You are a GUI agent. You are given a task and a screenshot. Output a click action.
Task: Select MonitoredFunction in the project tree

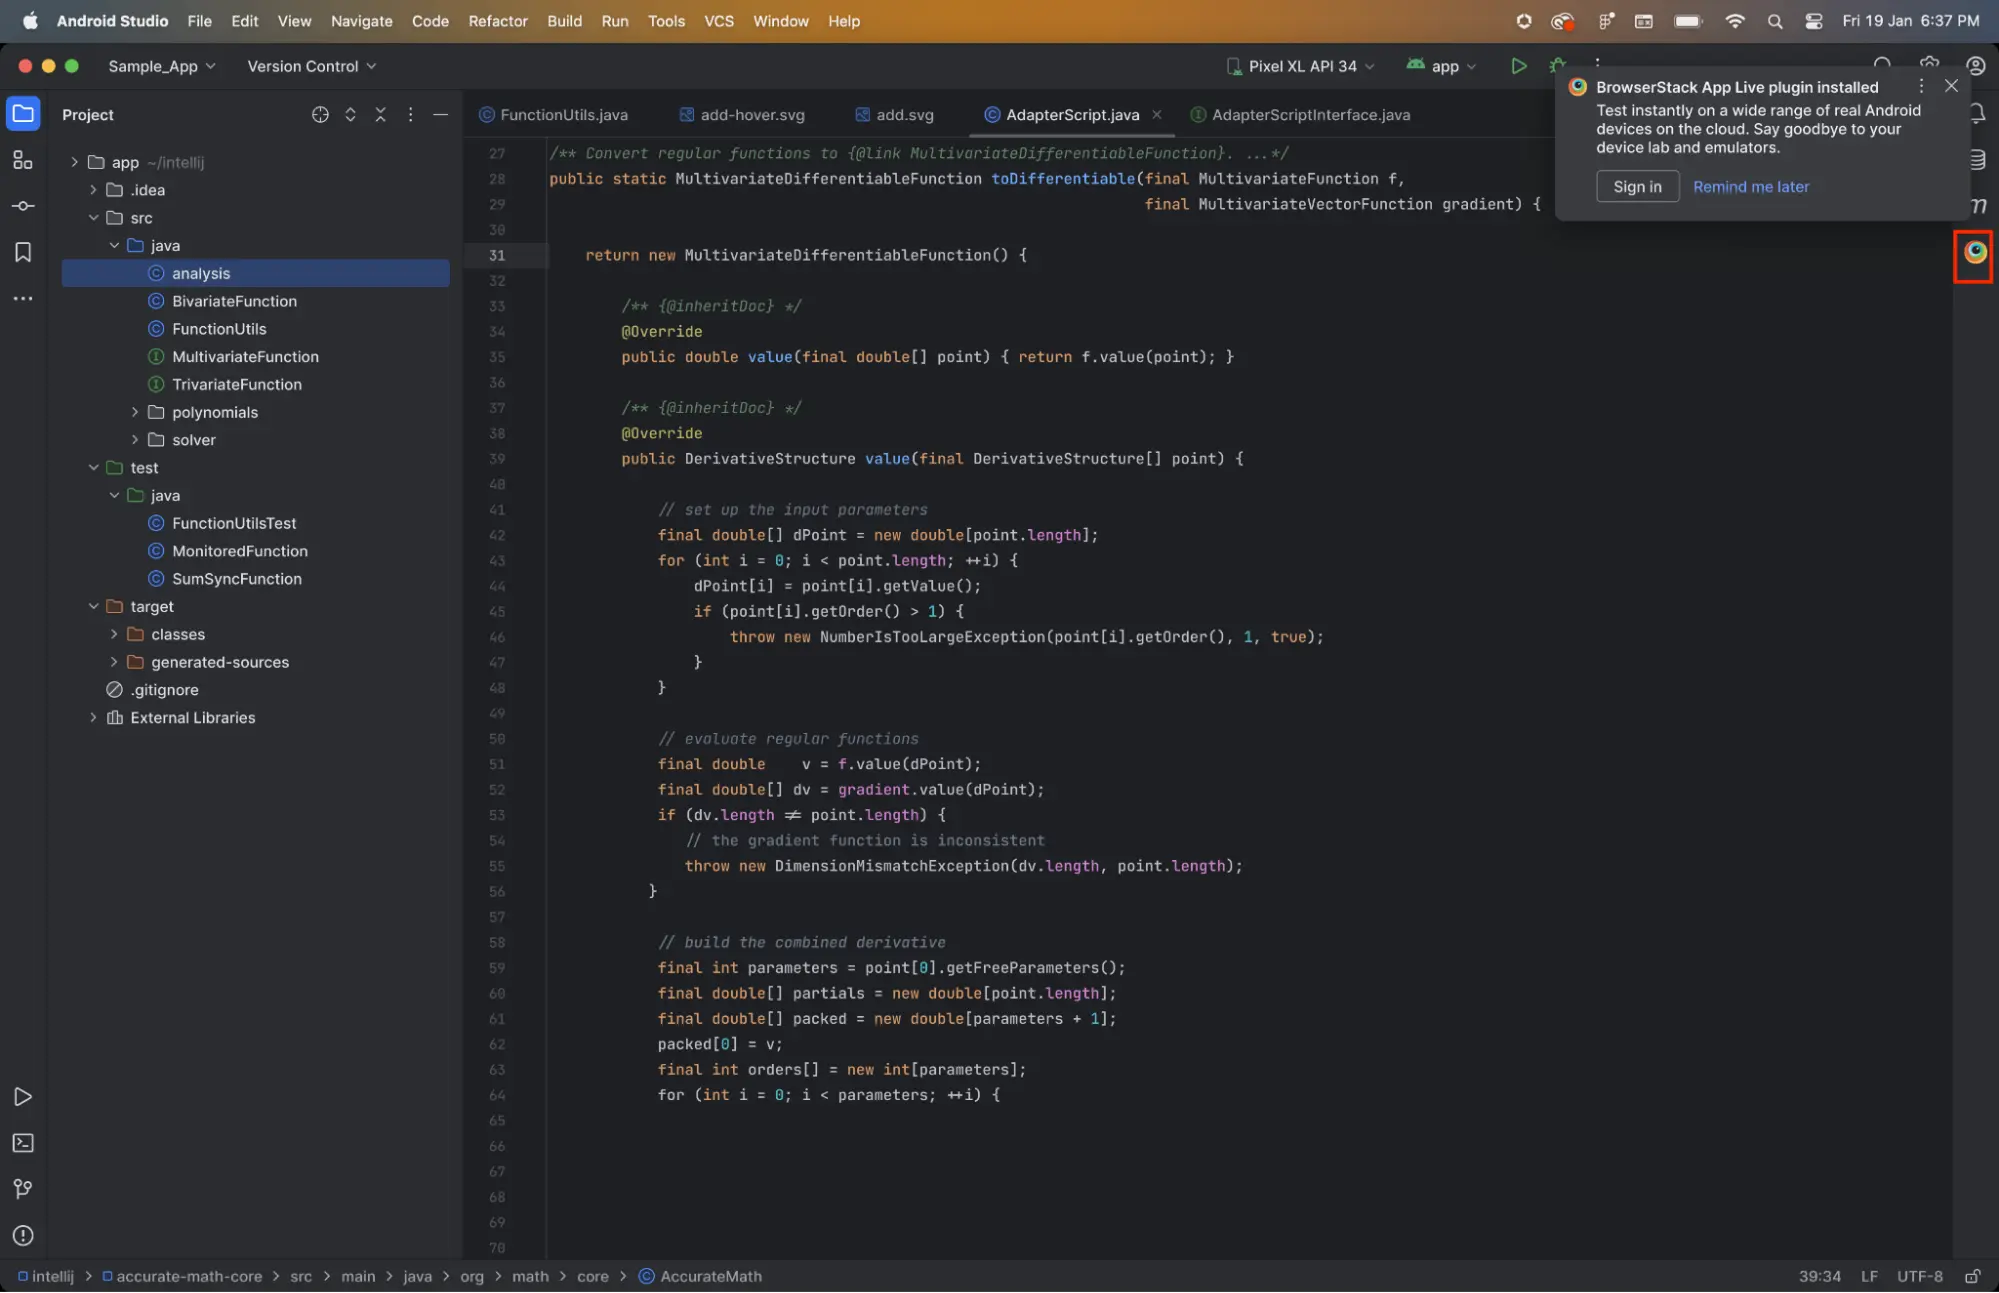tap(239, 551)
